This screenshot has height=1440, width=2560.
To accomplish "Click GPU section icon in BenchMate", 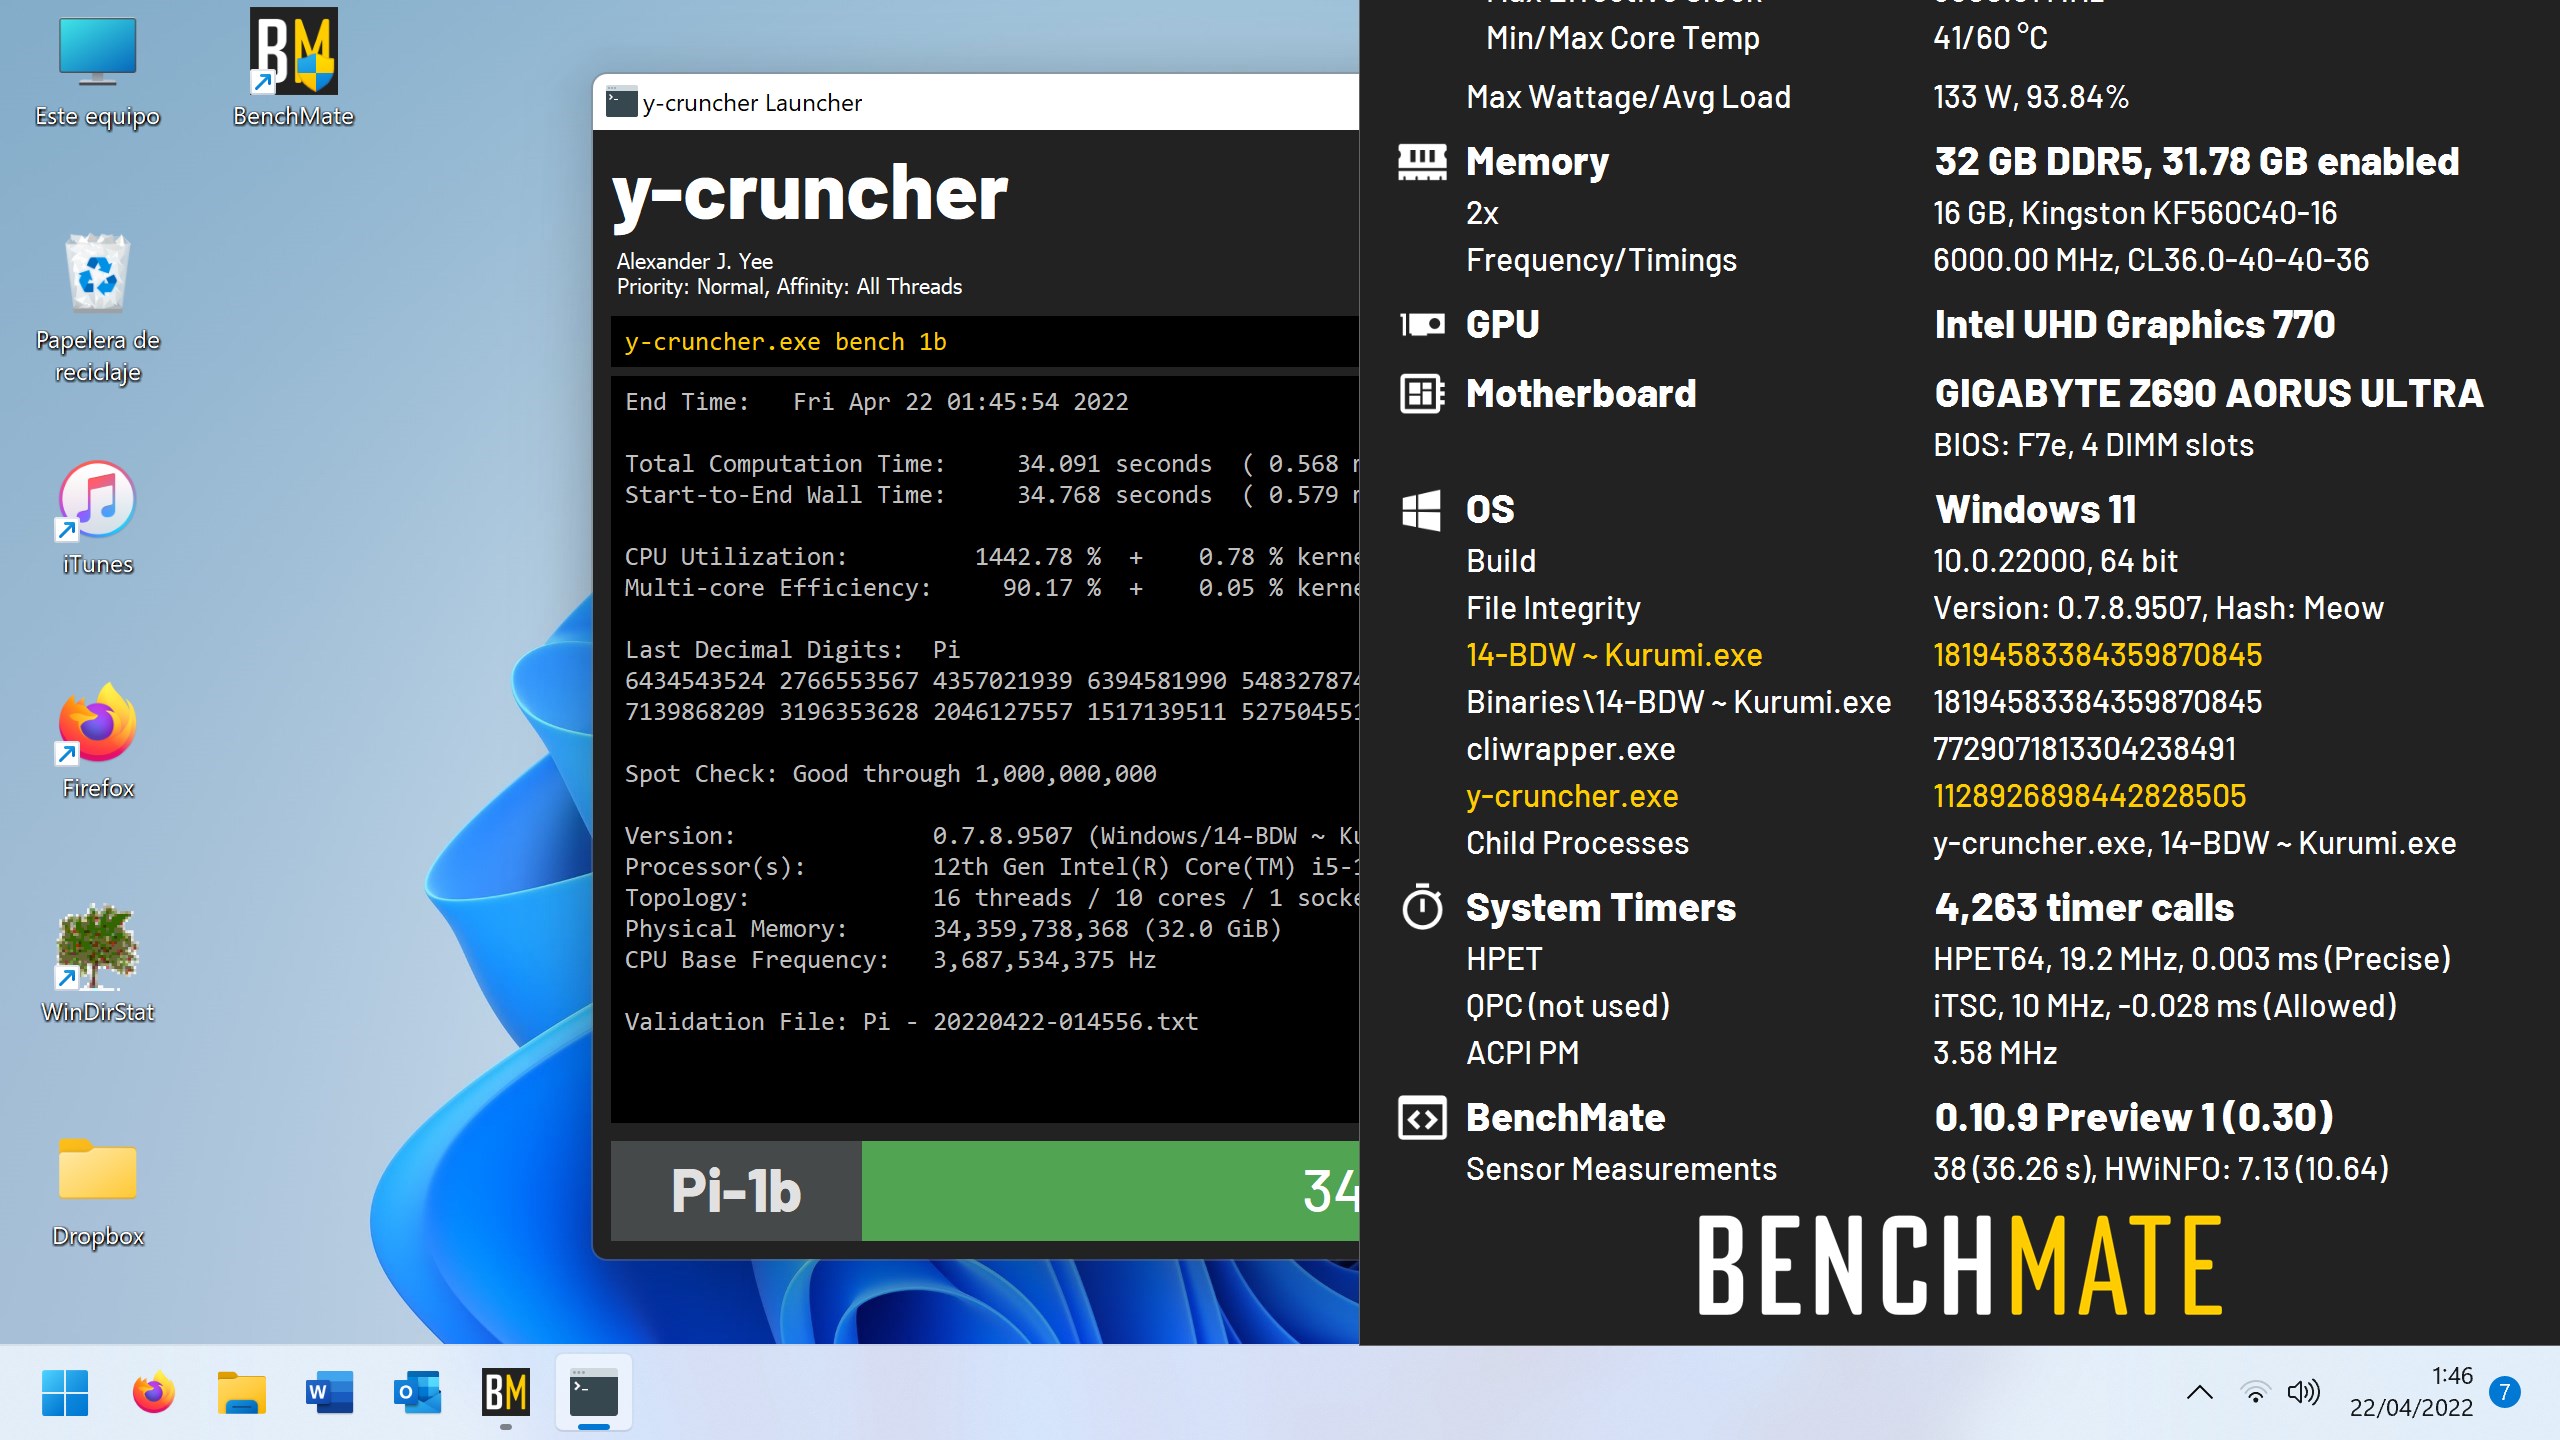I will pyautogui.click(x=1421, y=324).
